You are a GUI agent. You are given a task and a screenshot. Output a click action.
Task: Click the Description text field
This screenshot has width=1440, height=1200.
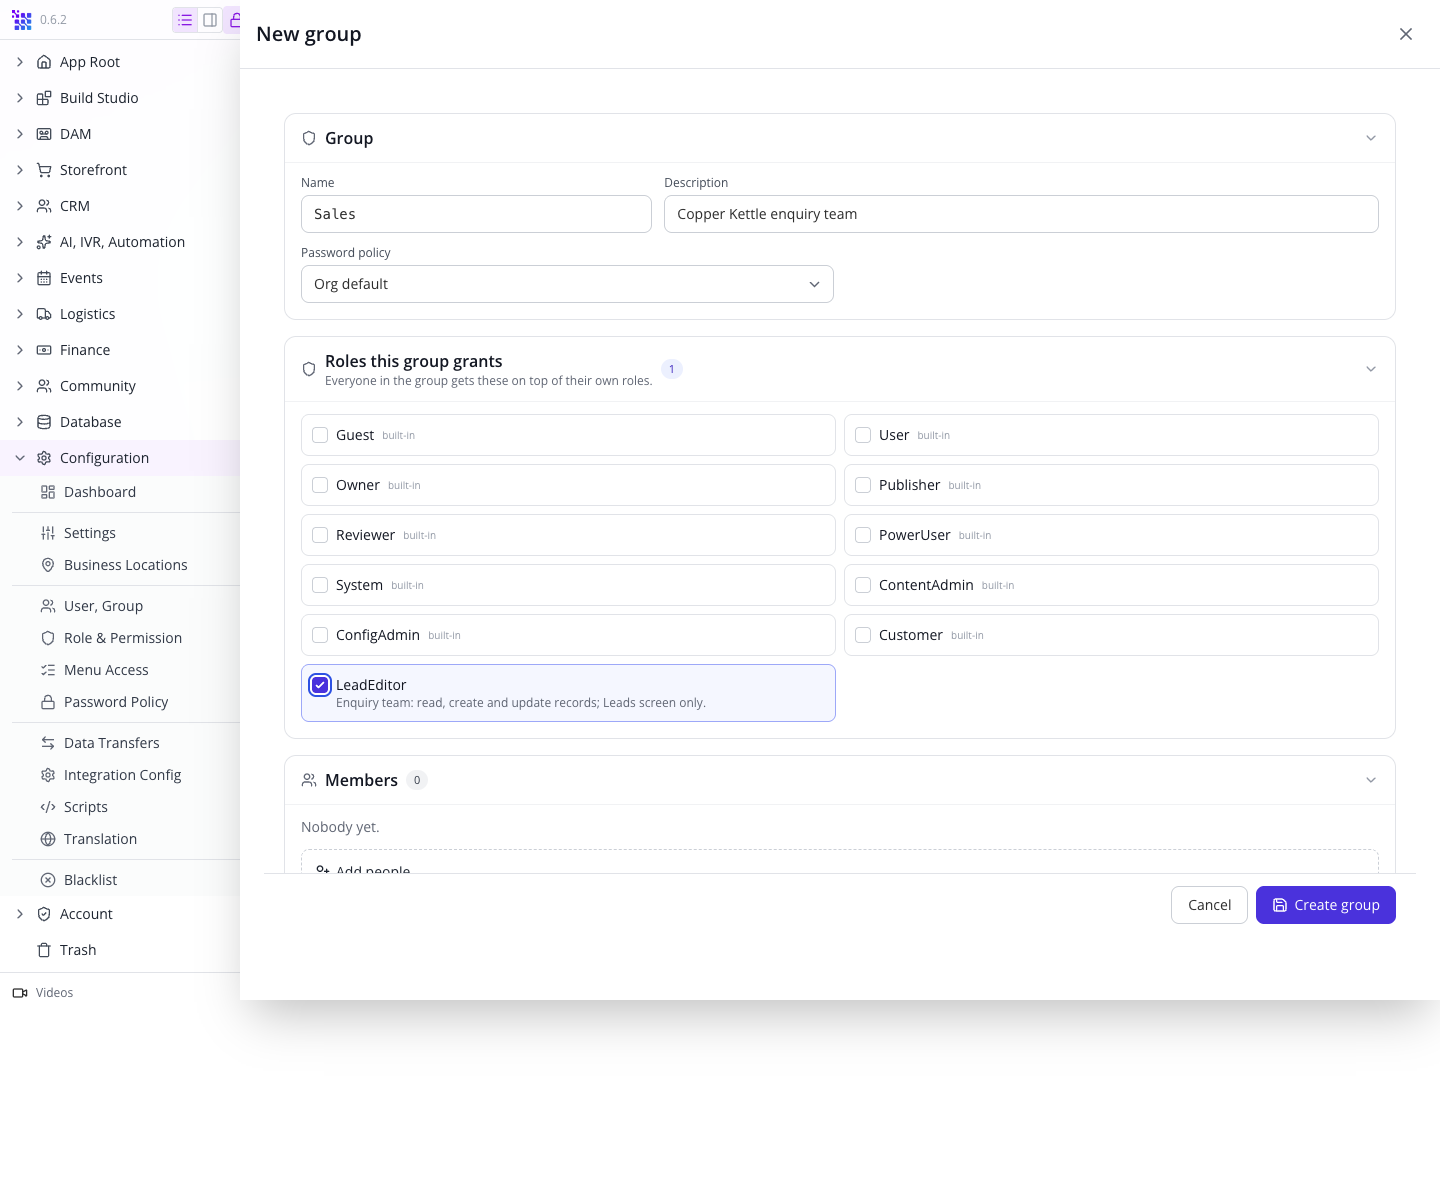click(x=1021, y=214)
